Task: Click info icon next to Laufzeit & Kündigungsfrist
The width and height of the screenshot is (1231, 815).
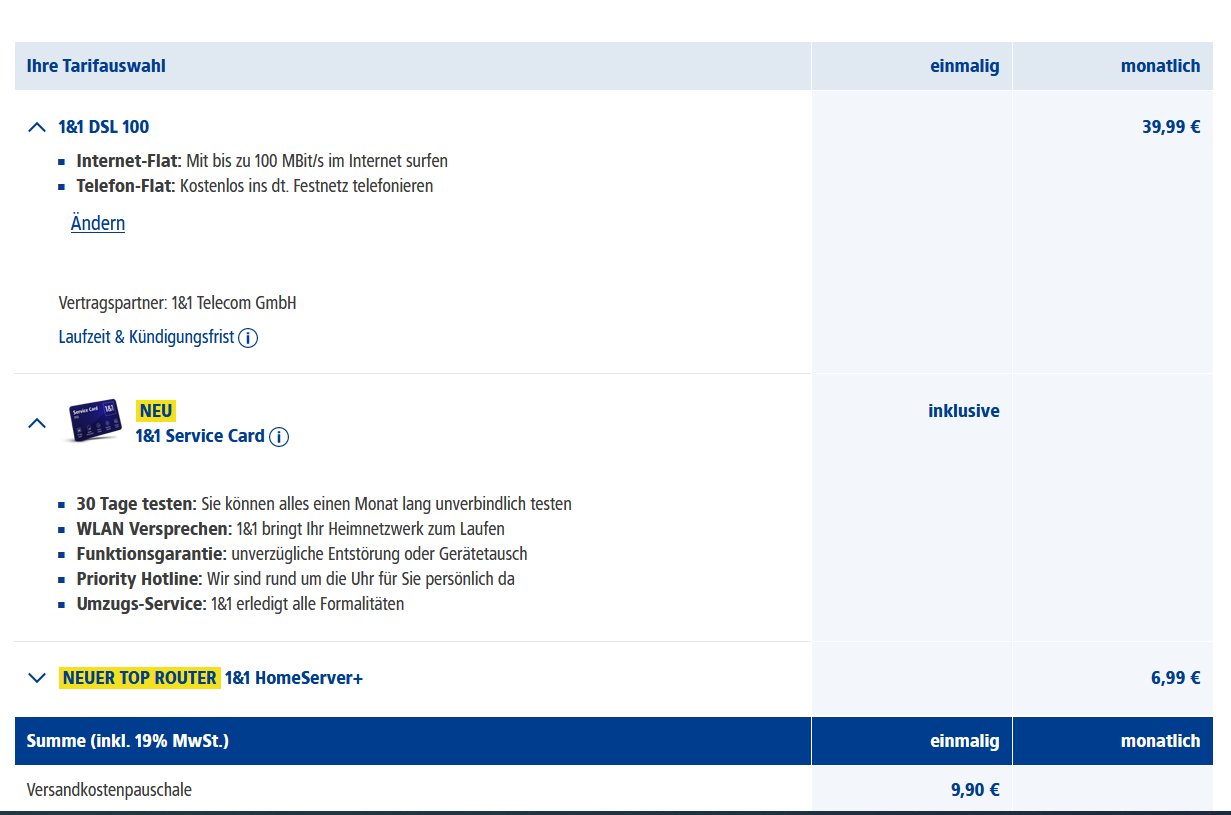Action: (x=248, y=338)
